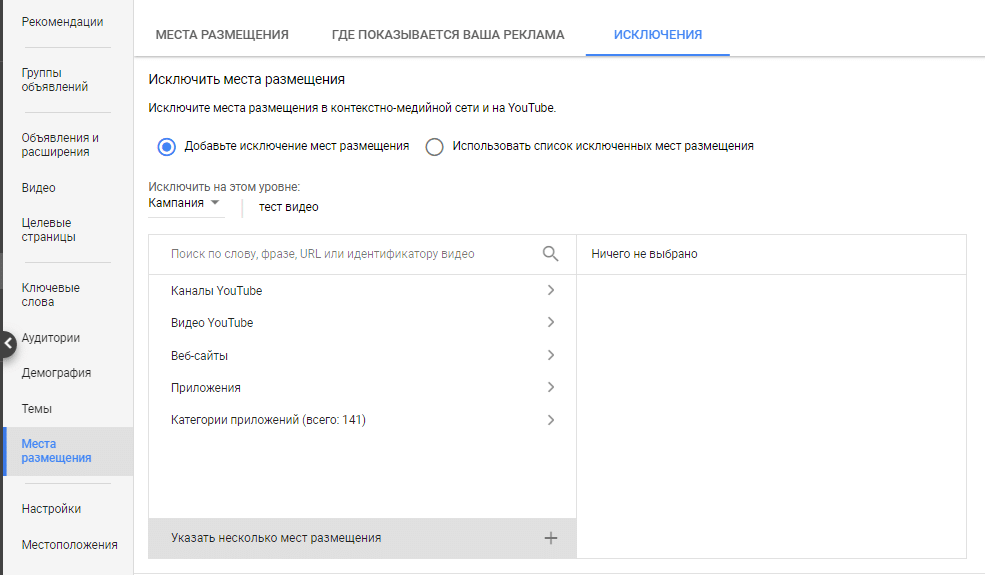Click the plus icon for multiple placements
This screenshot has width=985, height=575.
pyautogui.click(x=551, y=538)
